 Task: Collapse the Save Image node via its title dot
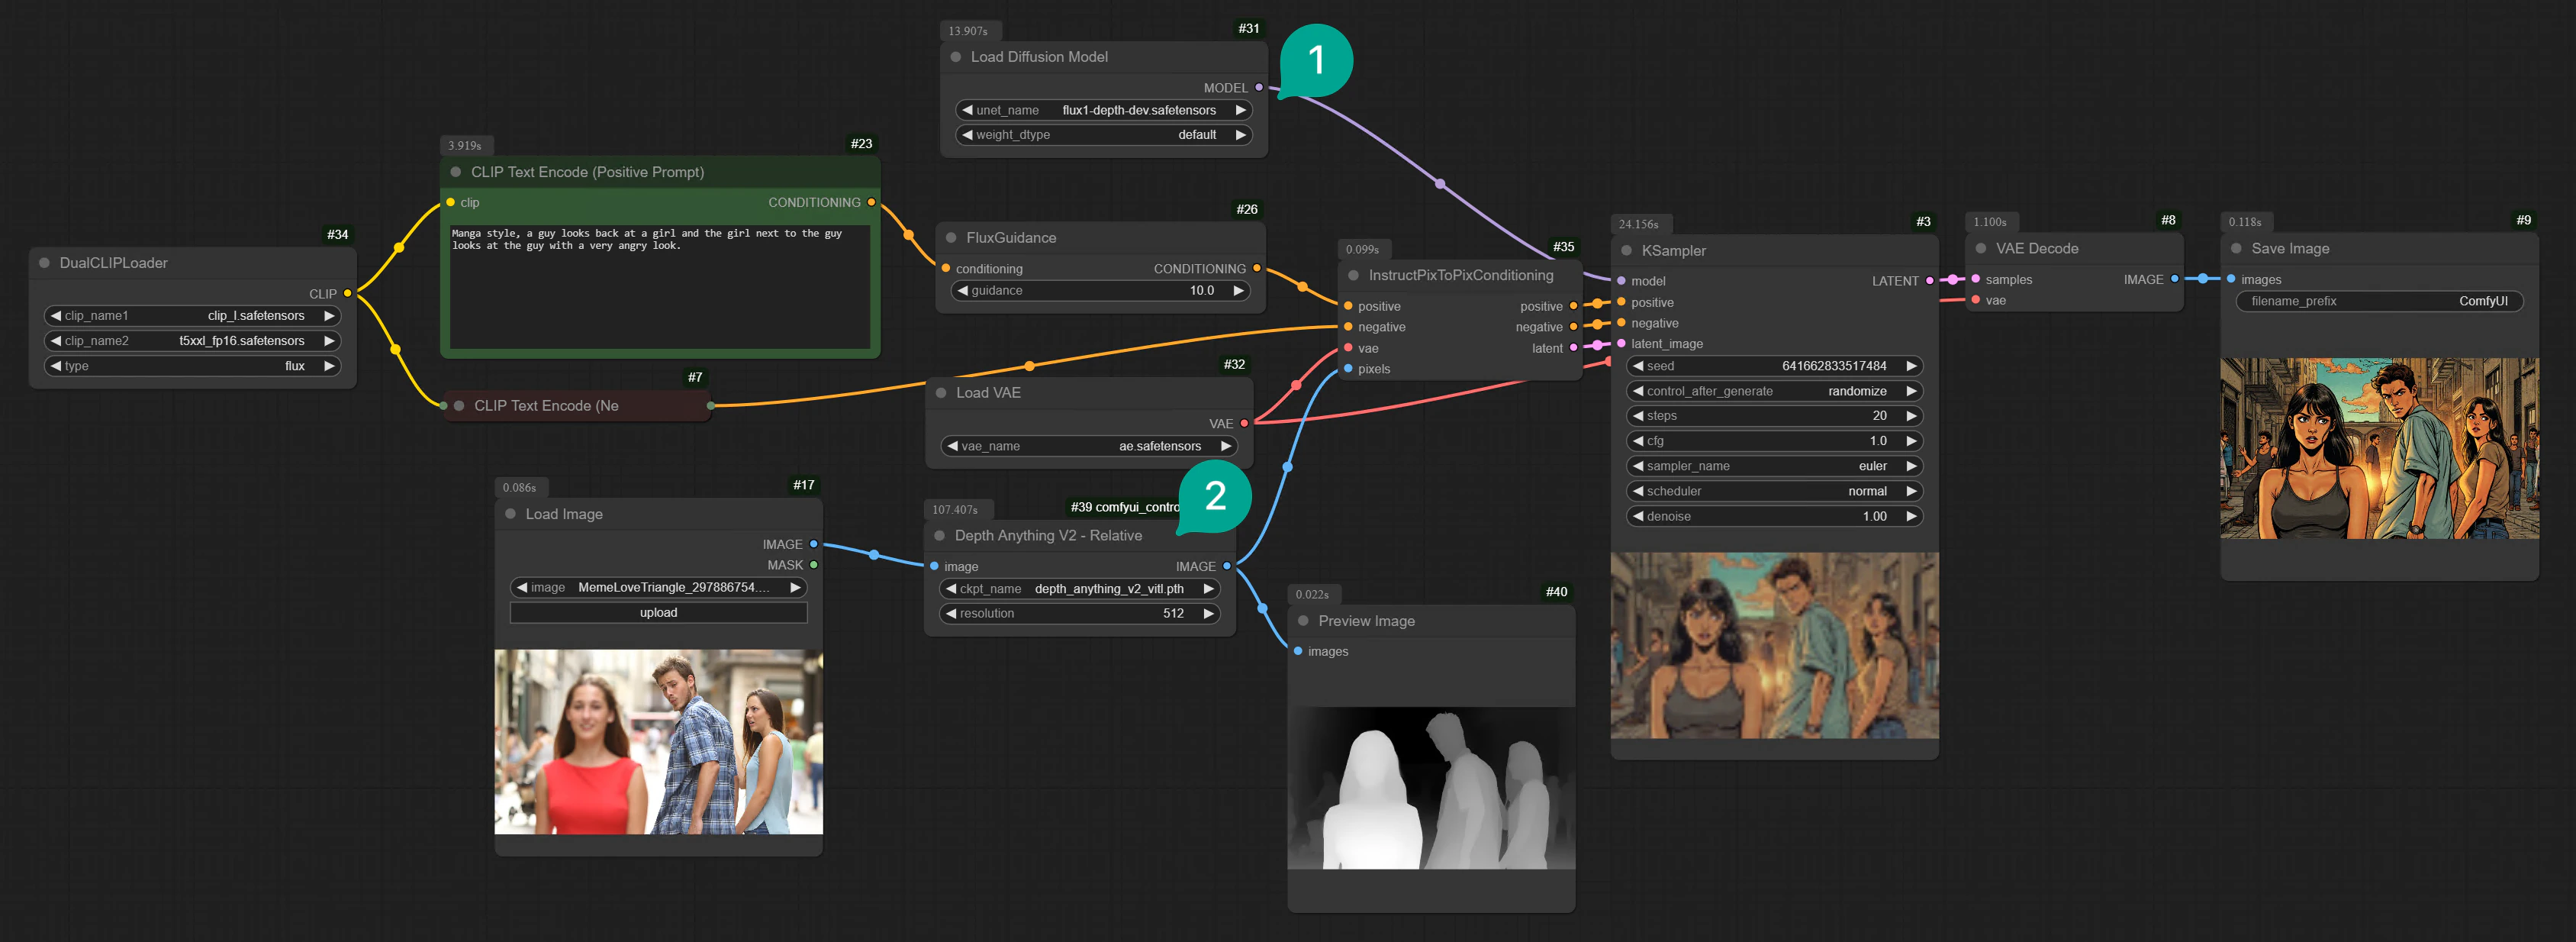click(2236, 249)
